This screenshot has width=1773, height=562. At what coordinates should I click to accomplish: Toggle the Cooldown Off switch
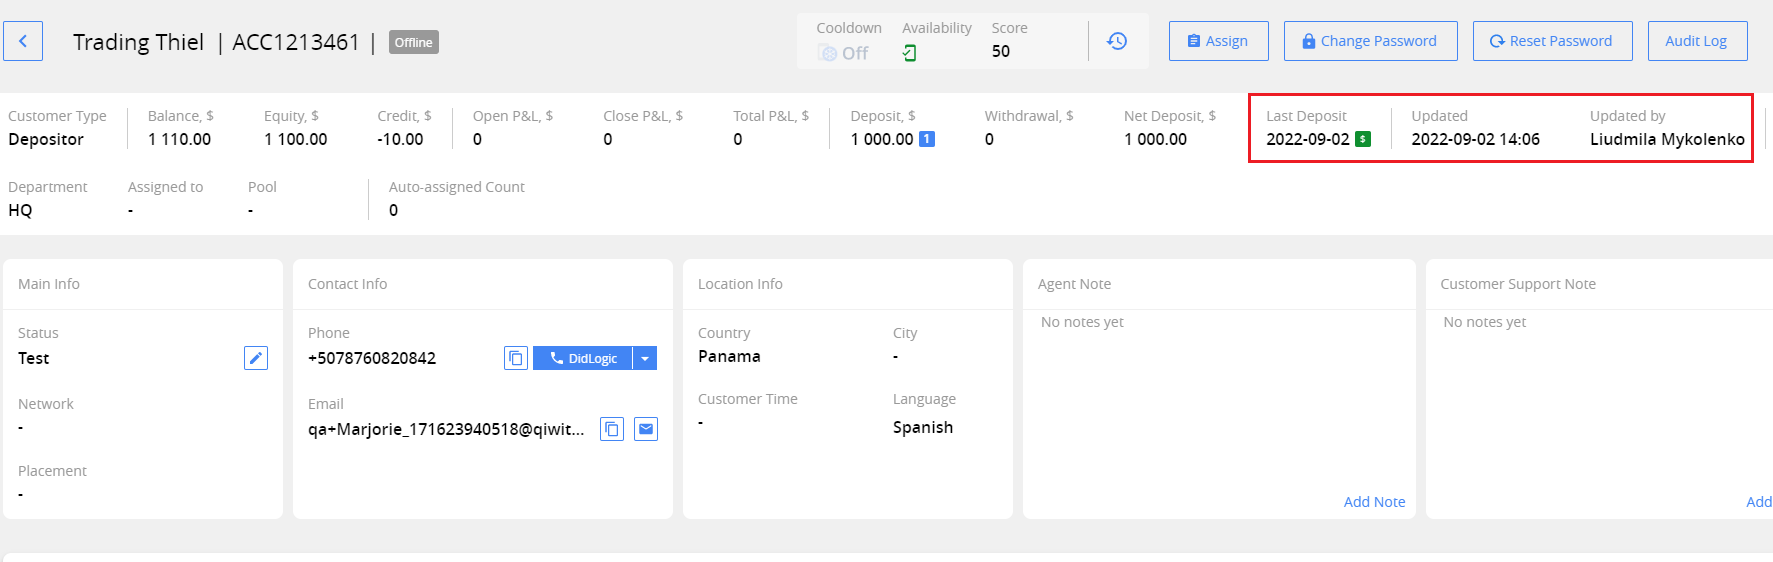pos(842,53)
